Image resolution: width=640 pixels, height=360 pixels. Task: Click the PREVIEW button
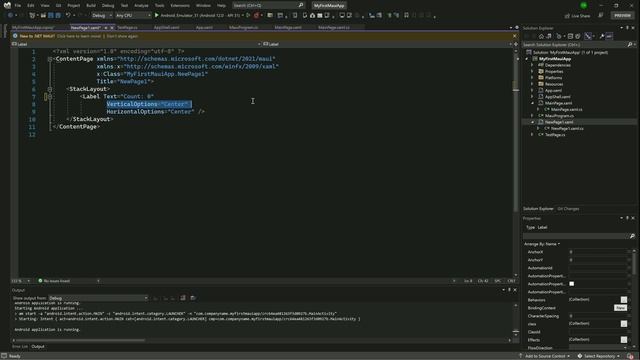[622, 16]
